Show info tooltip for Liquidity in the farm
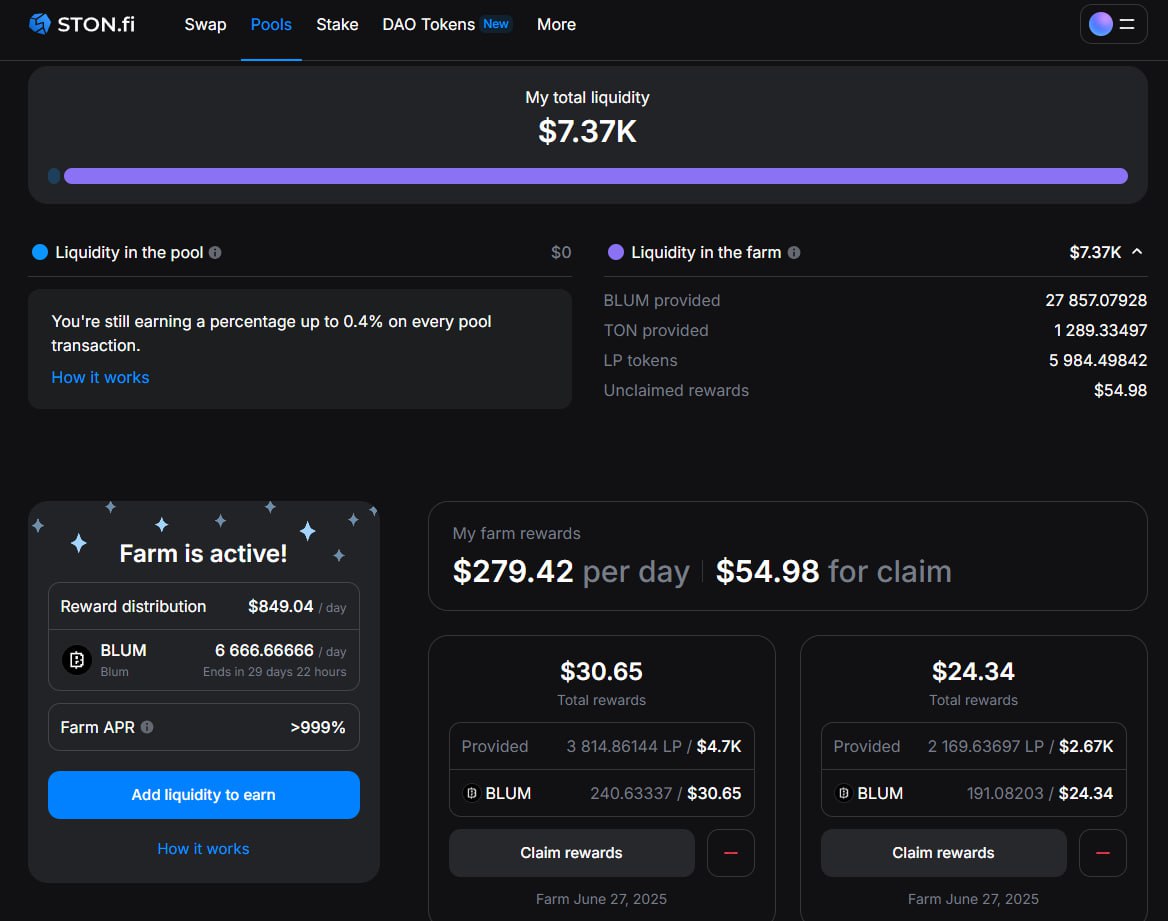 click(x=794, y=253)
